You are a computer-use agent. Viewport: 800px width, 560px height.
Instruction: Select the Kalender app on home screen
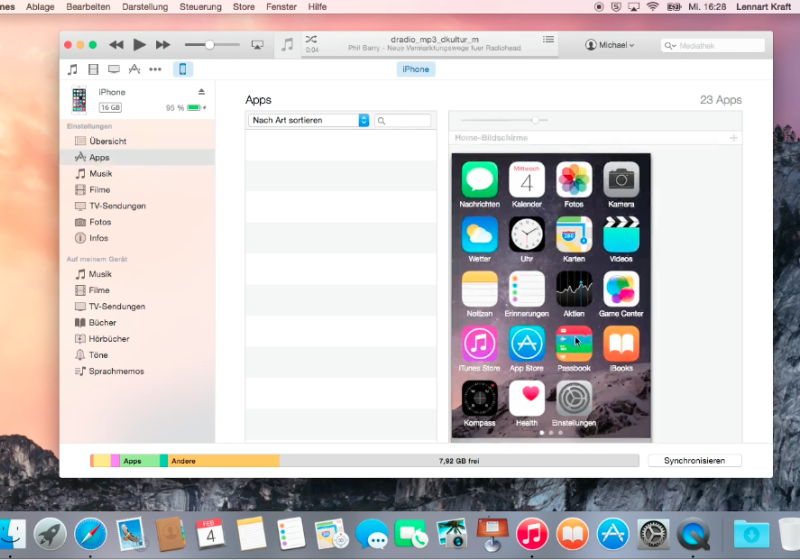click(x=527, y=180)
